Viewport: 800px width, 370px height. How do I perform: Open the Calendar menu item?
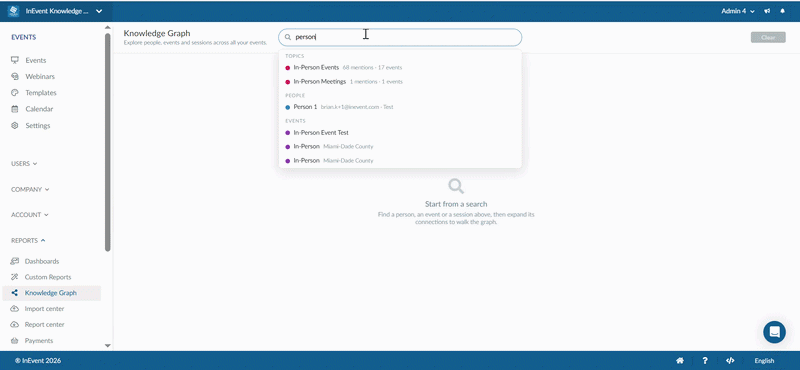(39, 109)
